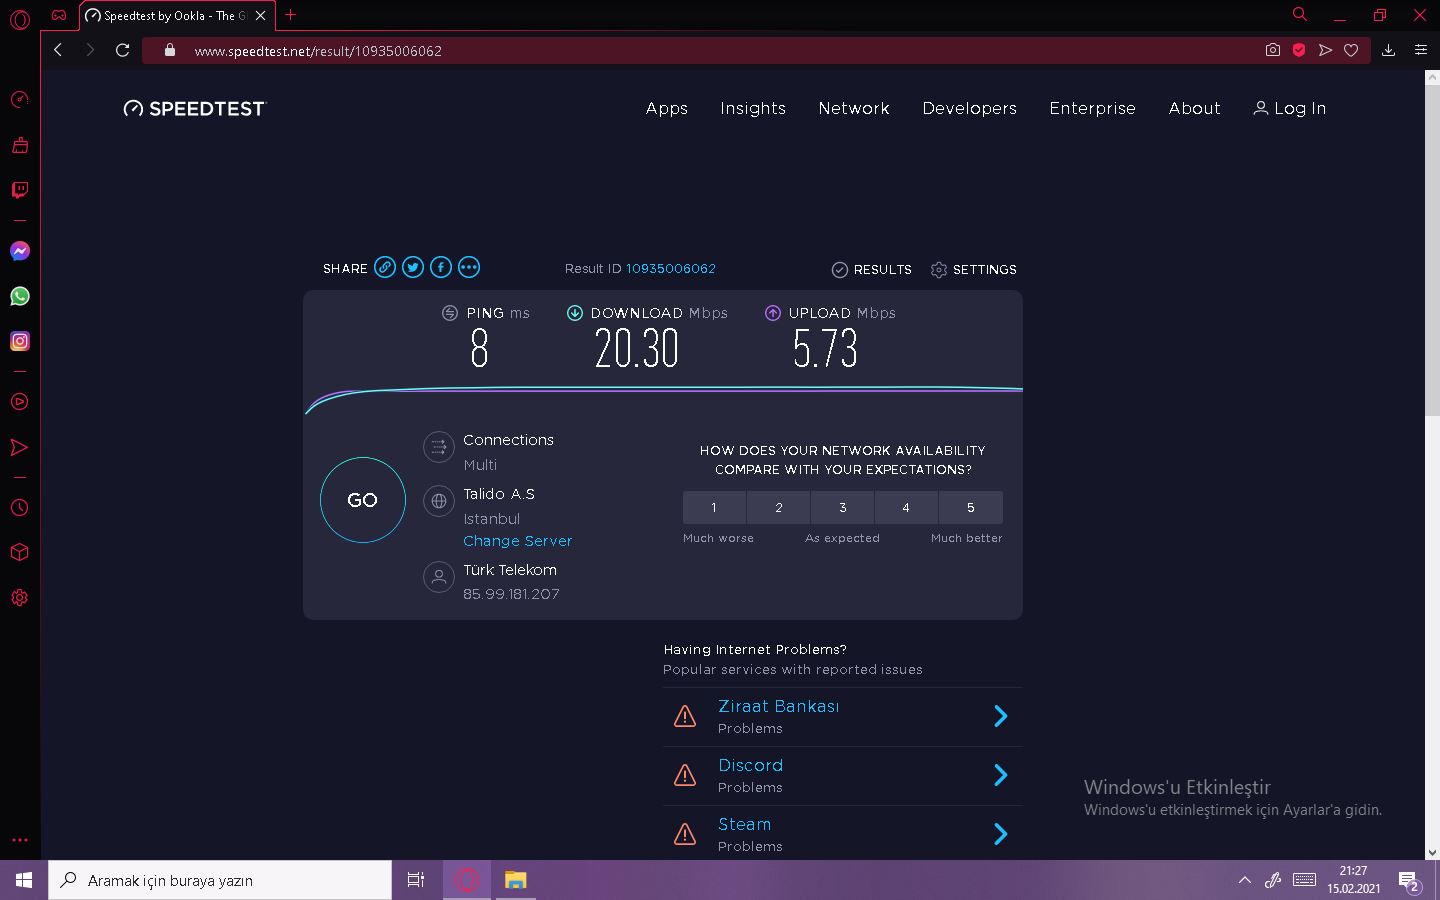The height and width of the screenshot is (900, 1440).
Task: Rate network availability 5
Action: pyautogui.click(x=971, y=507)
